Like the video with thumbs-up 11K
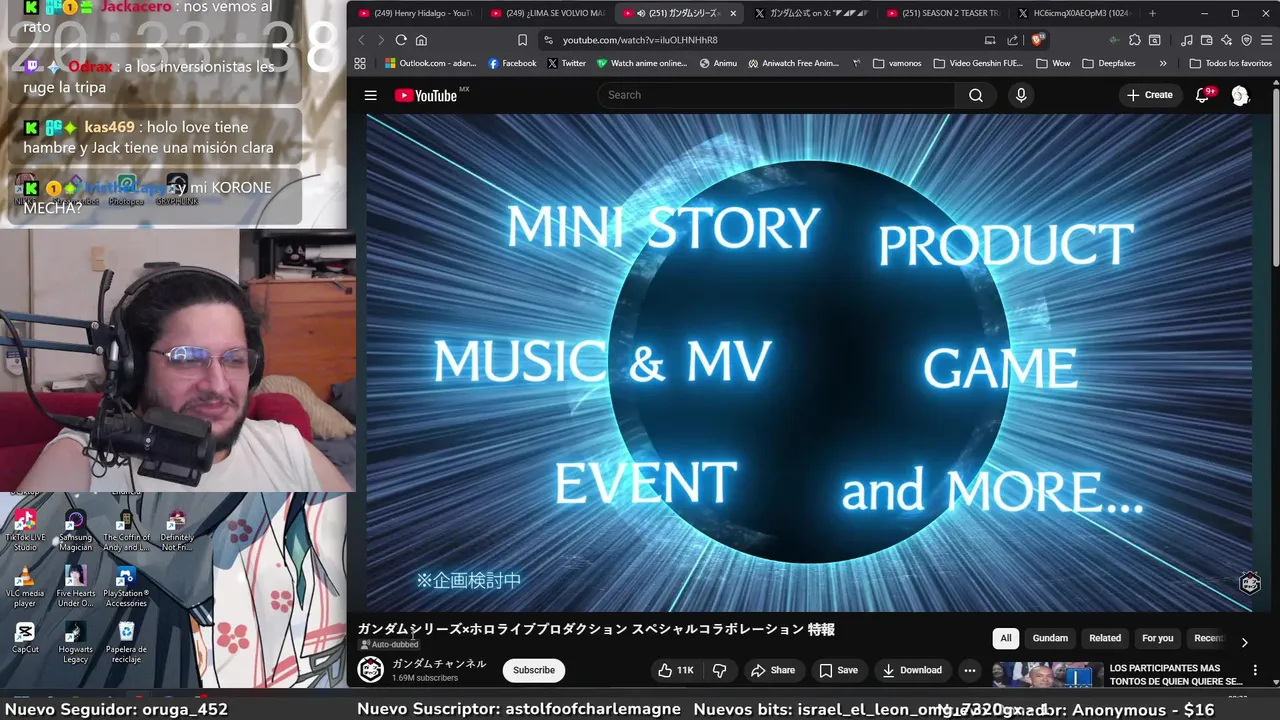Image resolution: width=1280 pixels, height=720 pixels. pos(675,670)
